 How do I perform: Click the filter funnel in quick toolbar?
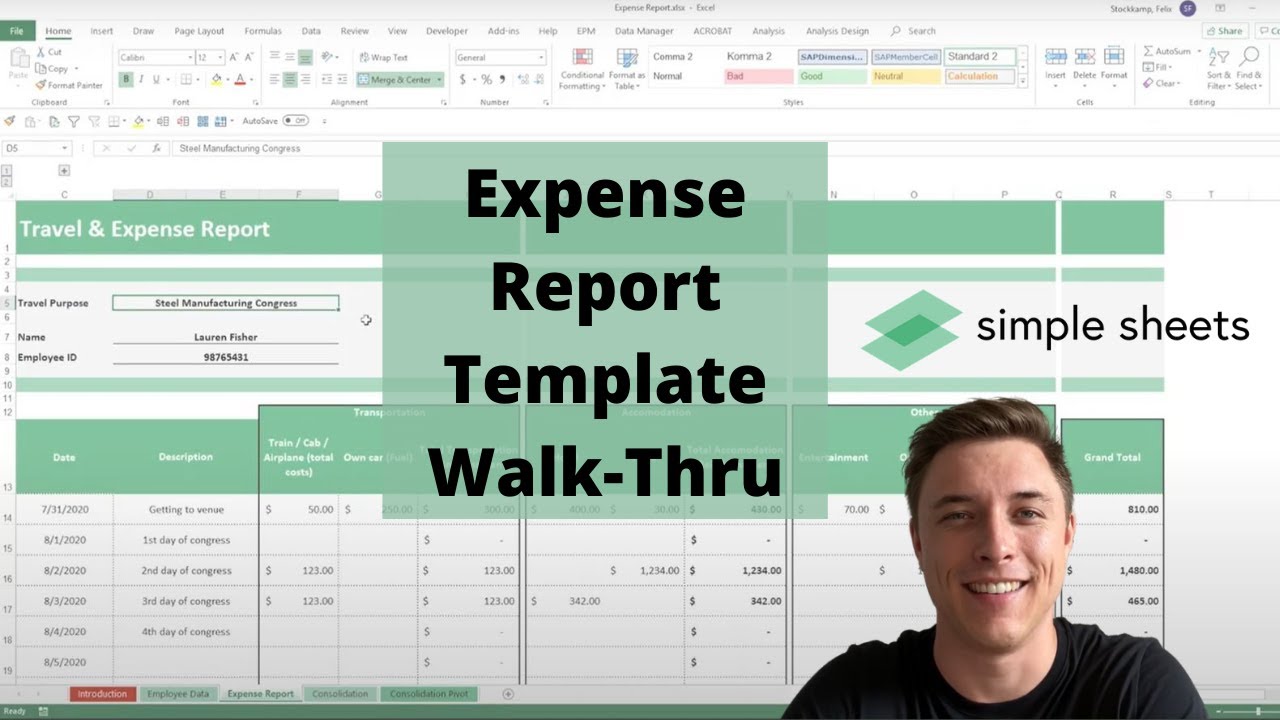[73, 121]
